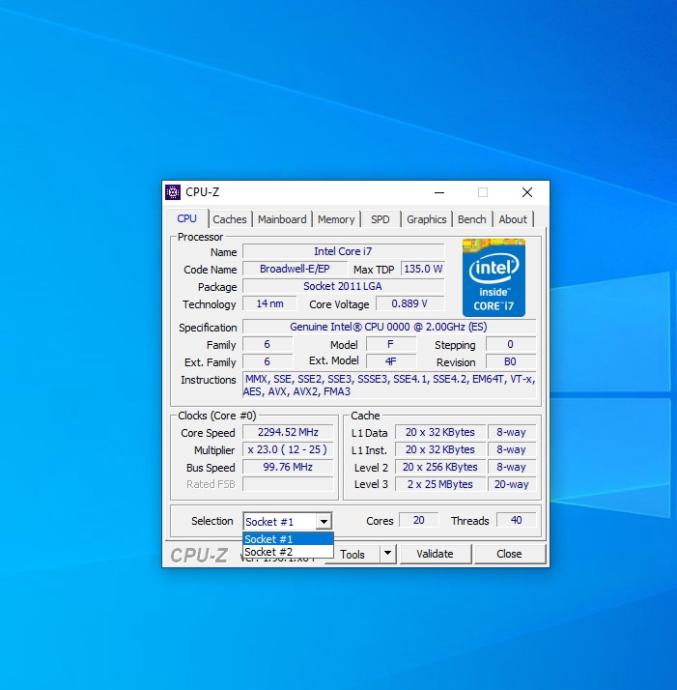Switch to the Caches tab
This screenshot has height=690, width=677.
(x=229, y=219)
